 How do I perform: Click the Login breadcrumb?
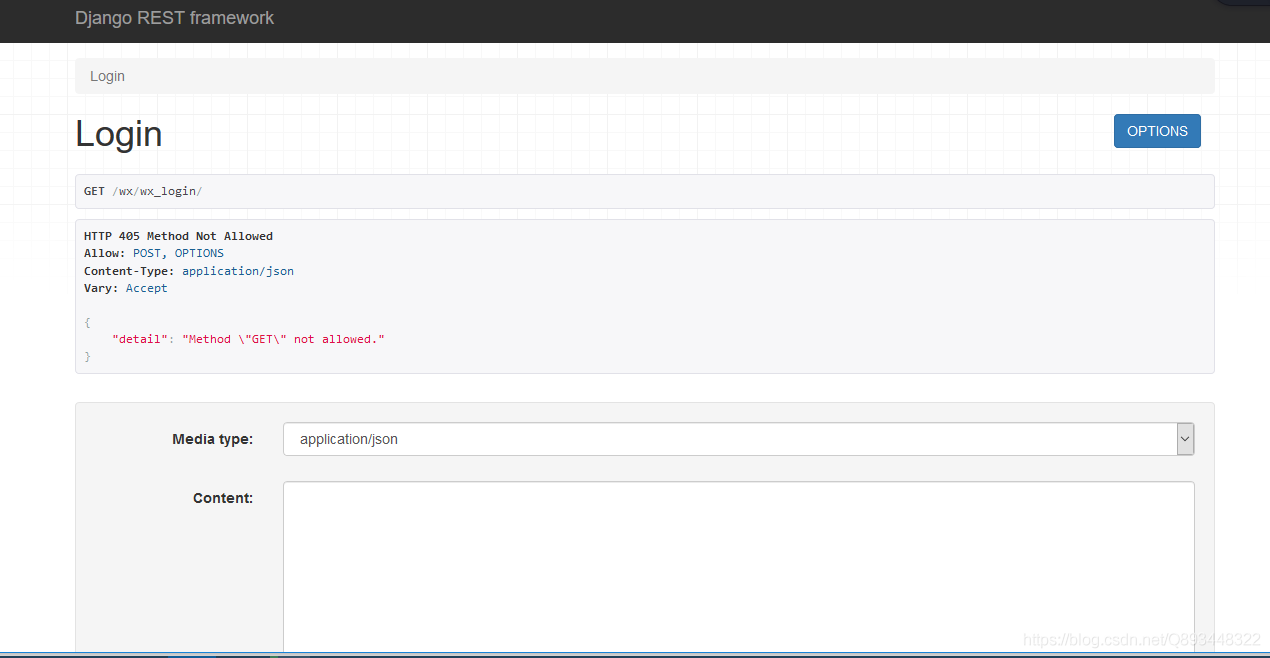click(x=107, y=76)
